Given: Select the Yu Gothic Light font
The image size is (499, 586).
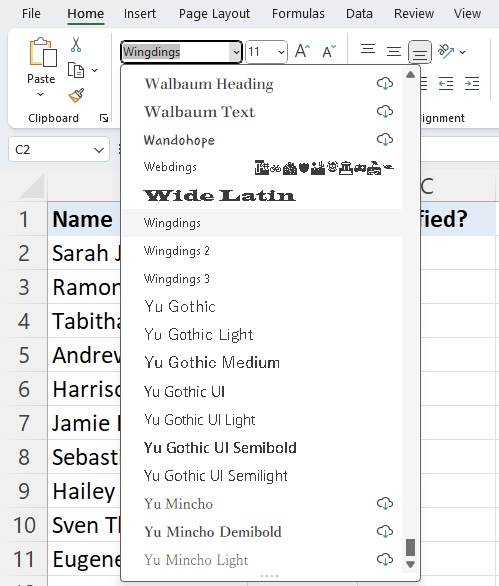Looking at the screenshot, I should (262, 335).
